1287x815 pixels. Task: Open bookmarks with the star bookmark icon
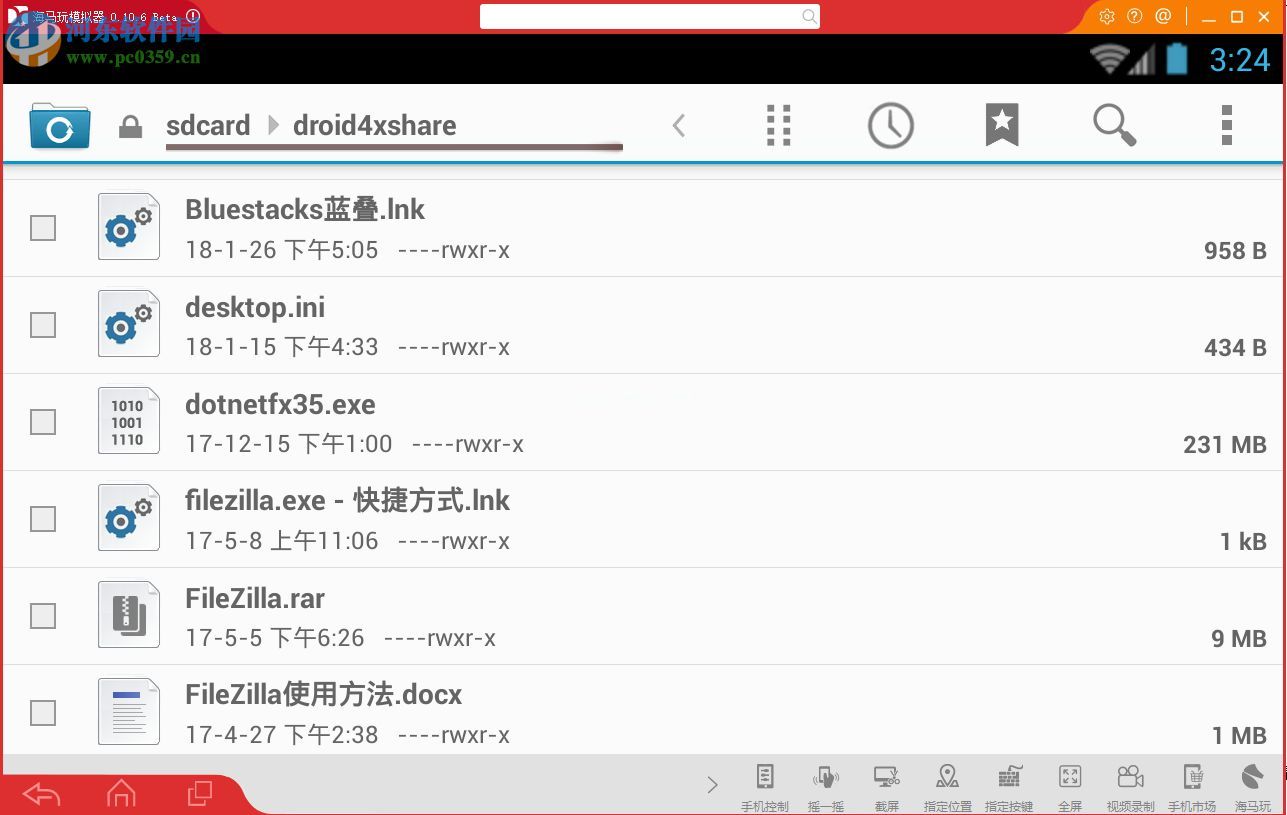pos(1002,126)
